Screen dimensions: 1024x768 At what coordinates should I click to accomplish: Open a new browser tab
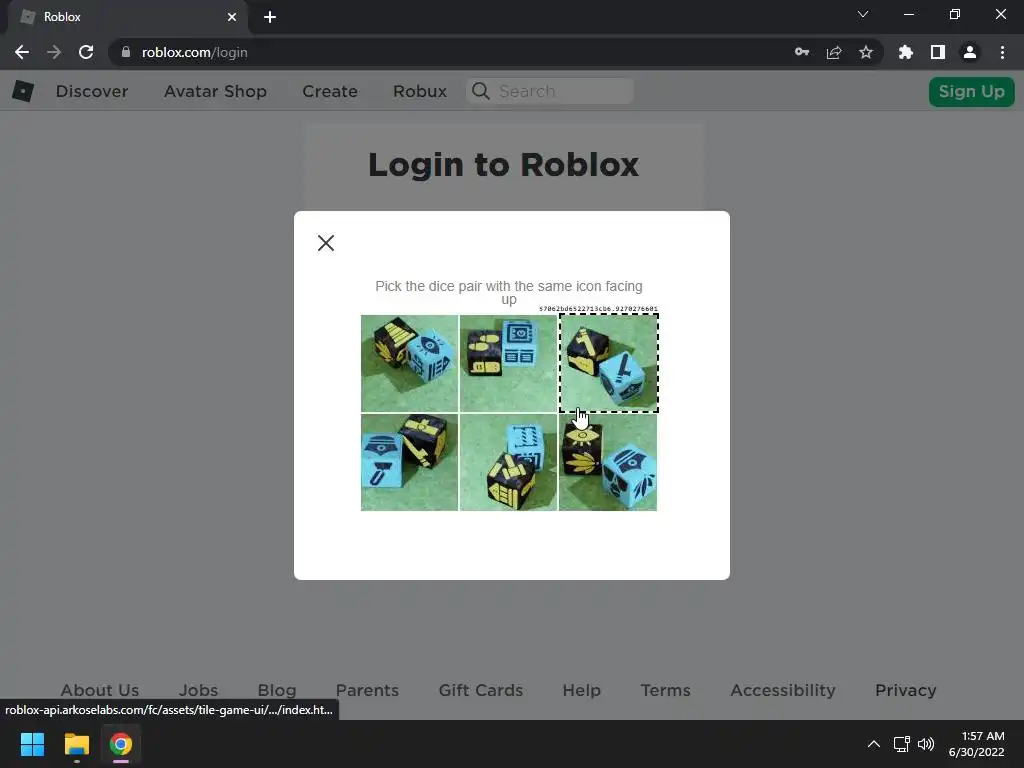[270, 17]
